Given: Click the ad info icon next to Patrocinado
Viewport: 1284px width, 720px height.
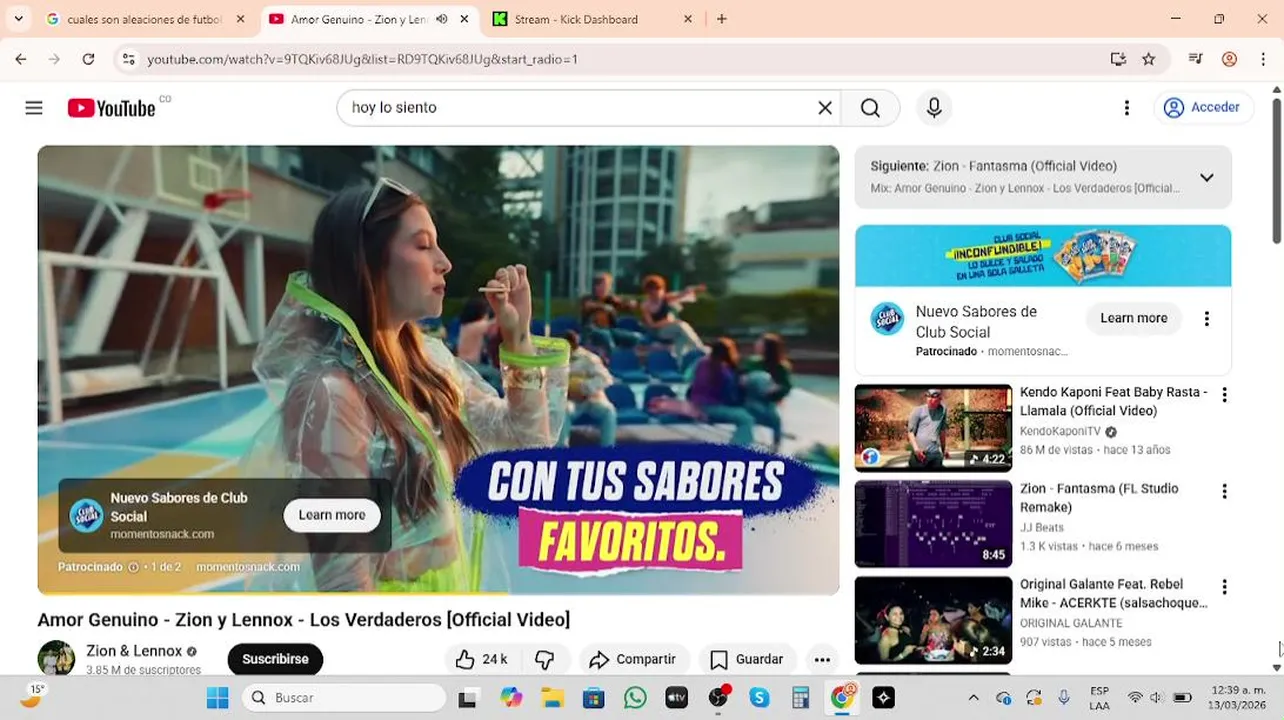Looking at the screenshot, I should click(133, 567).
